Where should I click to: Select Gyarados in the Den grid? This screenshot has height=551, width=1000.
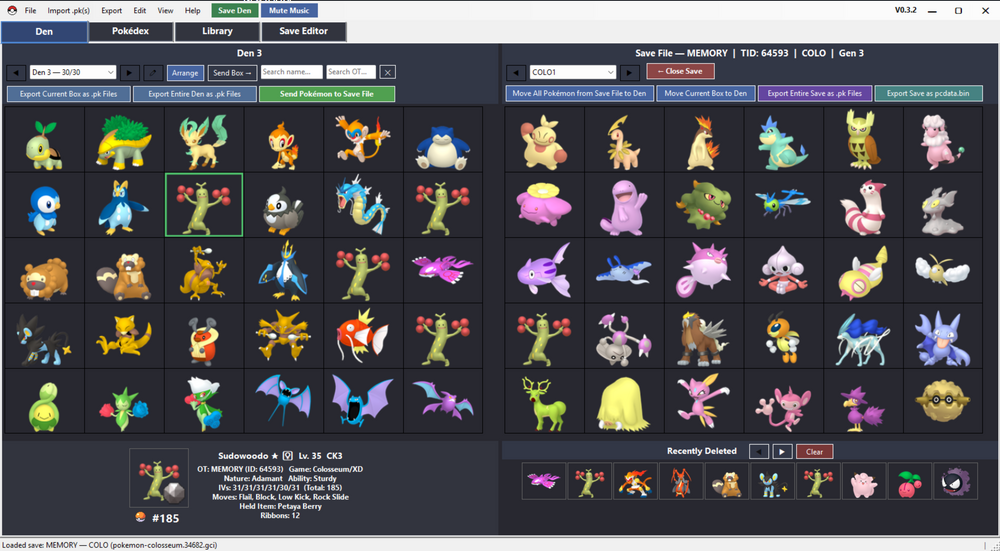[364, 205]
